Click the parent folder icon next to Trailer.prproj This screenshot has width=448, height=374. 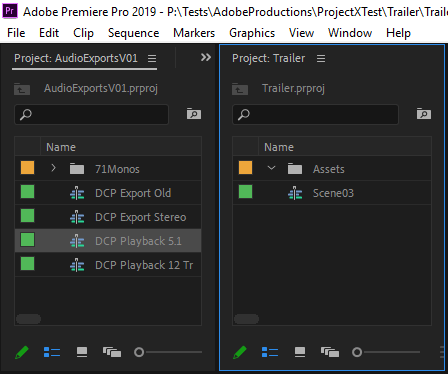(x=240, y=89)
